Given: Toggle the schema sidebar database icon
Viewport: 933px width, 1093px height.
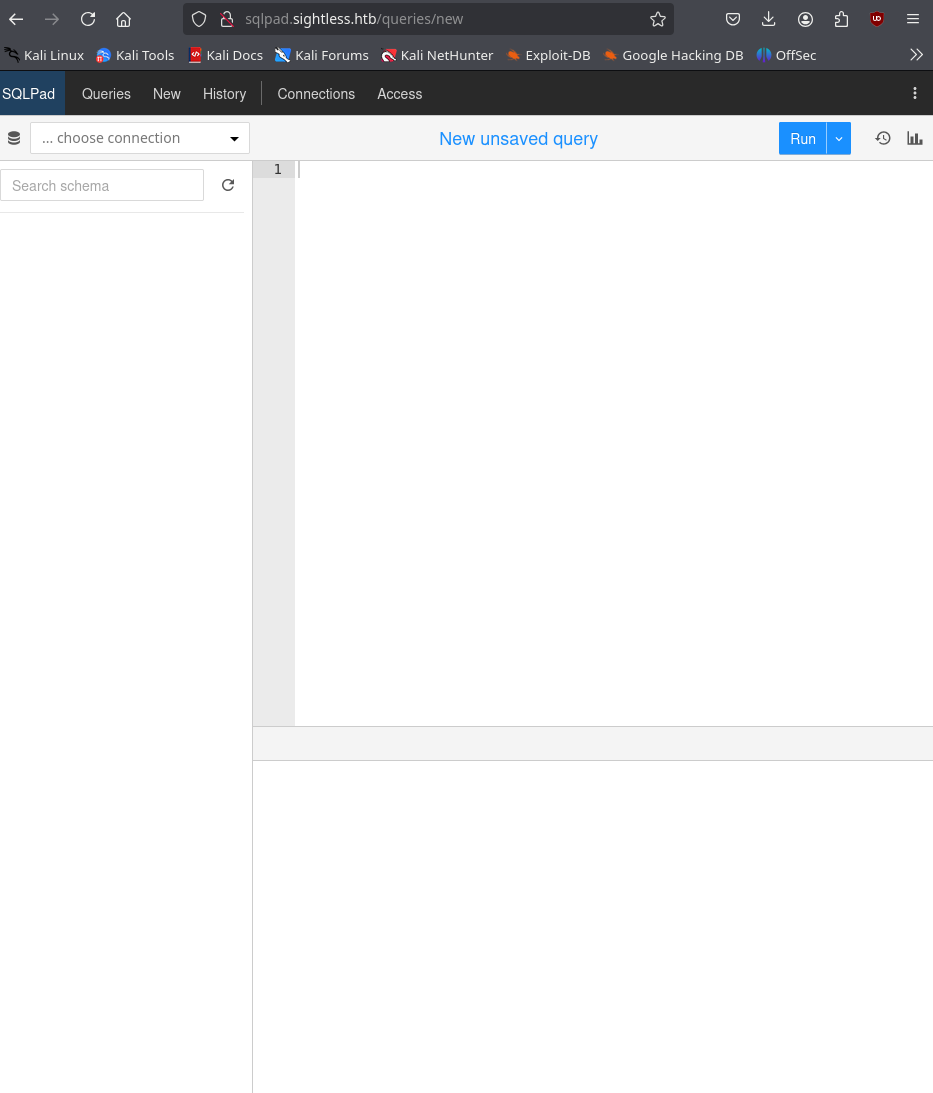Looking at the screenshot, I should (14, 138).
